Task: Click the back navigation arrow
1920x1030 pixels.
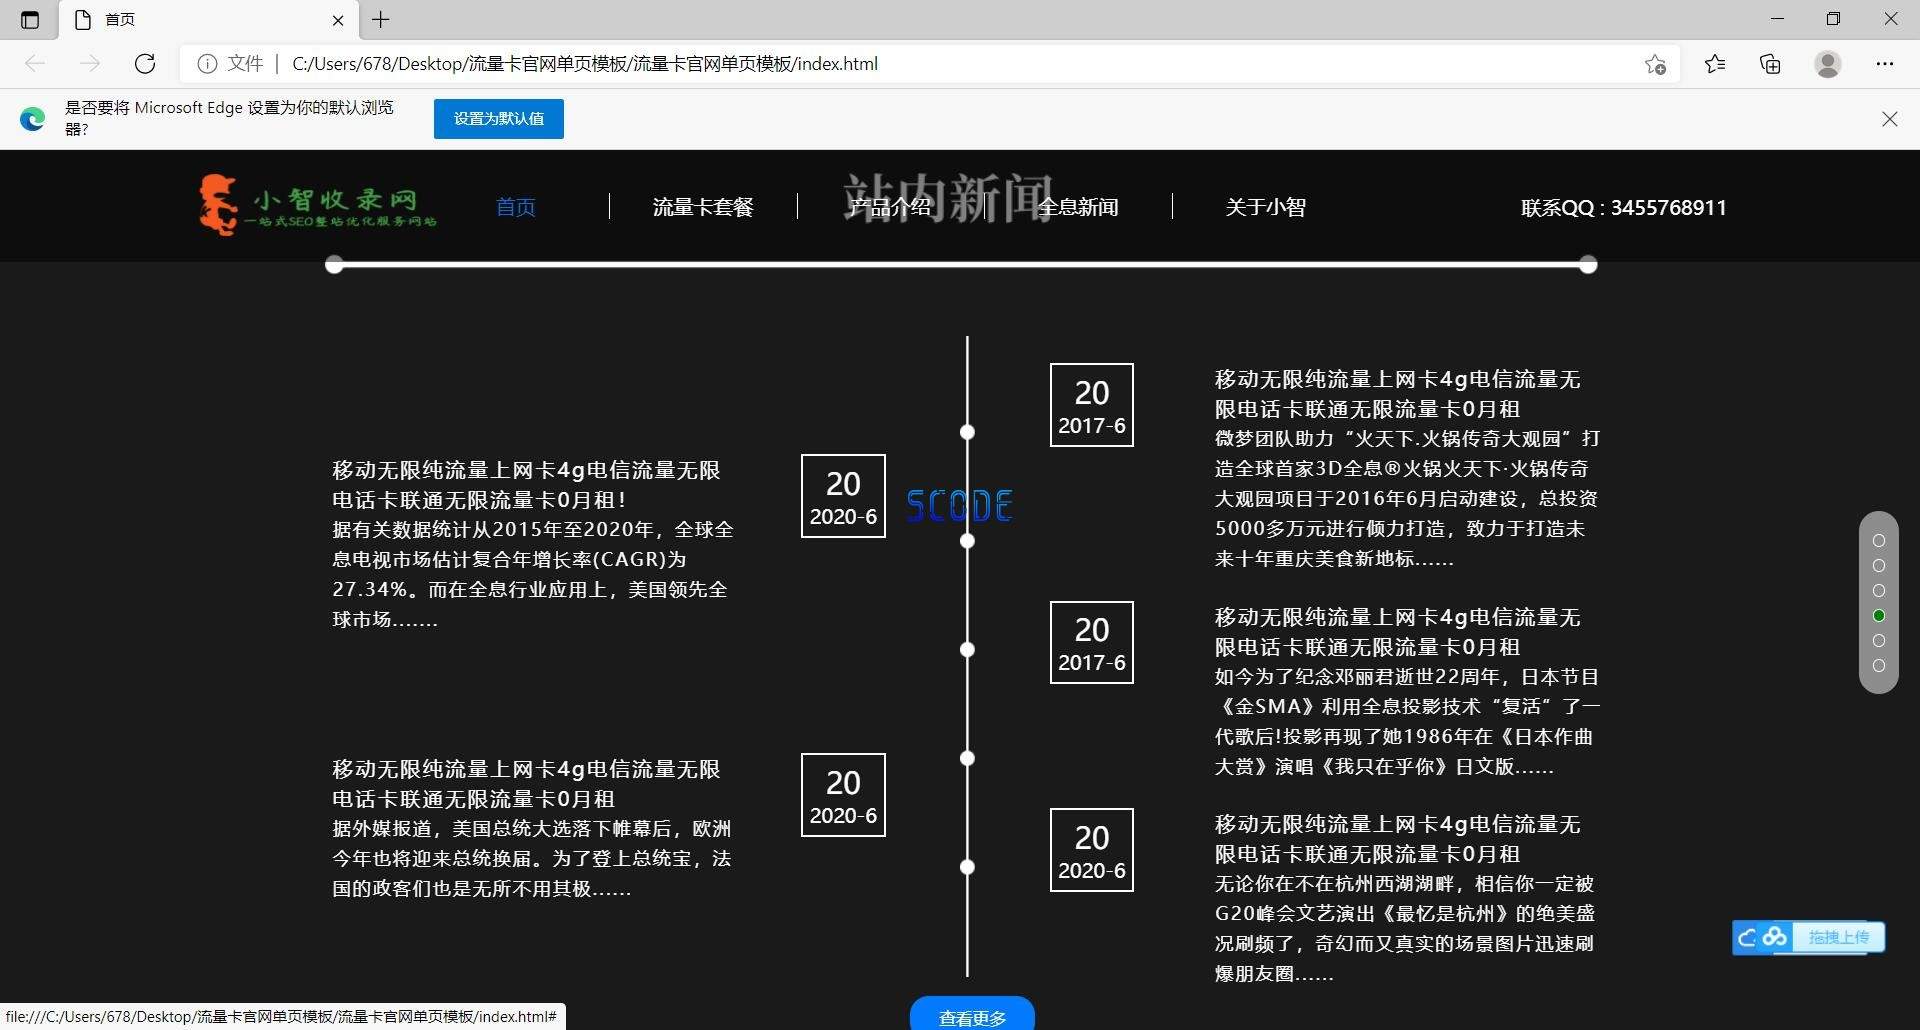Action: pyautogui.click(x=36, y=63)
